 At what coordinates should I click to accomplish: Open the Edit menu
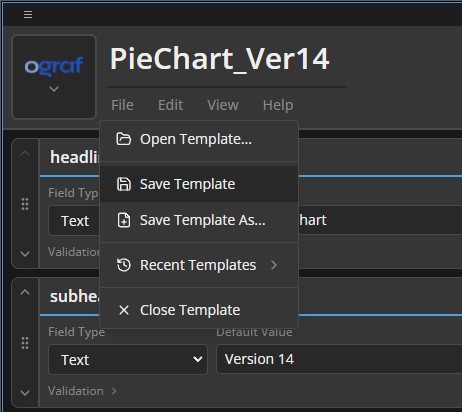[x=170, y=105]
